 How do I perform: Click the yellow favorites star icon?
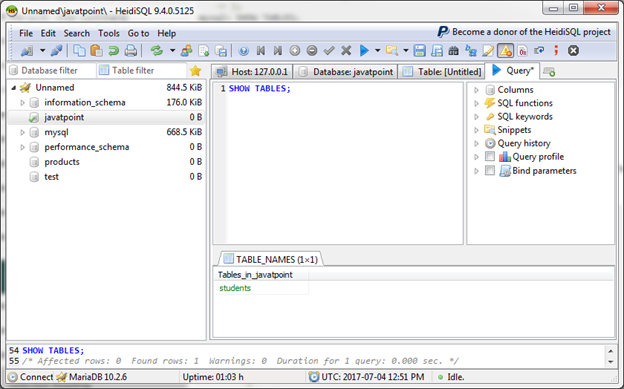click(195, 71)
